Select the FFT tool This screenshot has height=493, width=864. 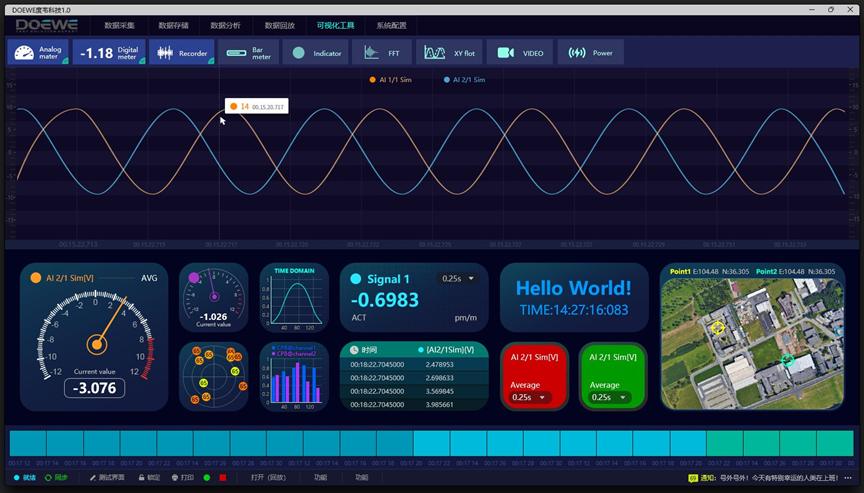click(x=382, y=53)
